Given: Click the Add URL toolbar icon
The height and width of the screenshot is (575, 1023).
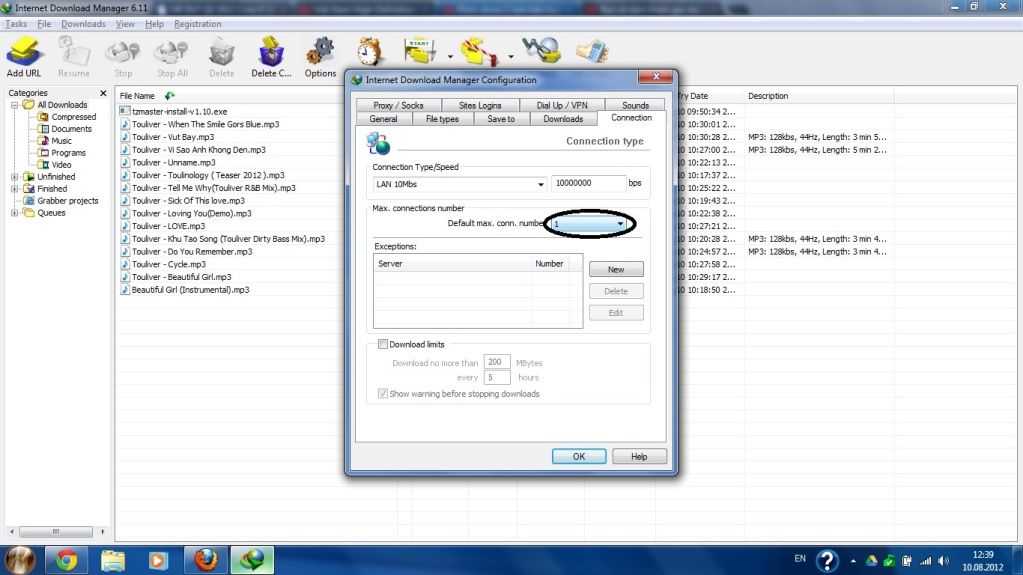Looking at the screenshot, I should 24,57.
